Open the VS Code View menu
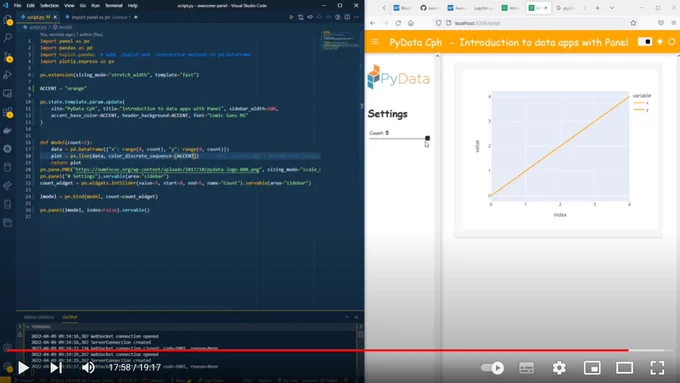Image resolution: width=680 pixels, height=383 pixels. tap(69, 6)
